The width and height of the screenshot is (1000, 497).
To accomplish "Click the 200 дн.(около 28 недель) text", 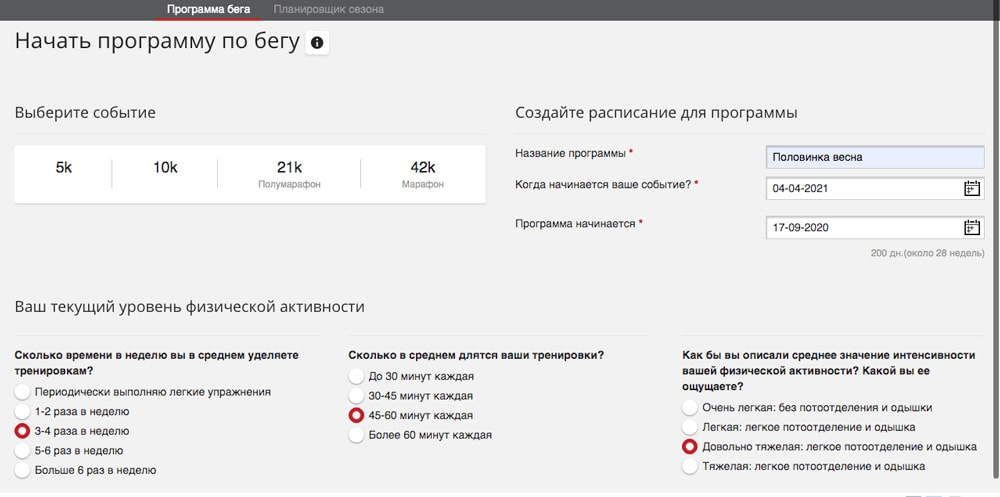I will pos(927,253).
